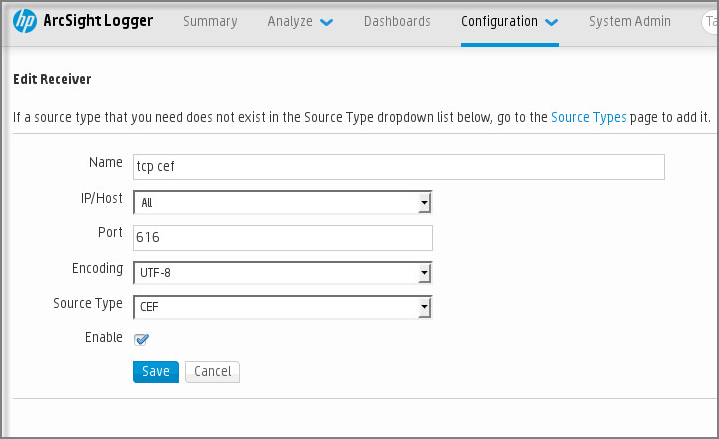
Task: Click the Enable label text
Action: click(x=104, y=338)
